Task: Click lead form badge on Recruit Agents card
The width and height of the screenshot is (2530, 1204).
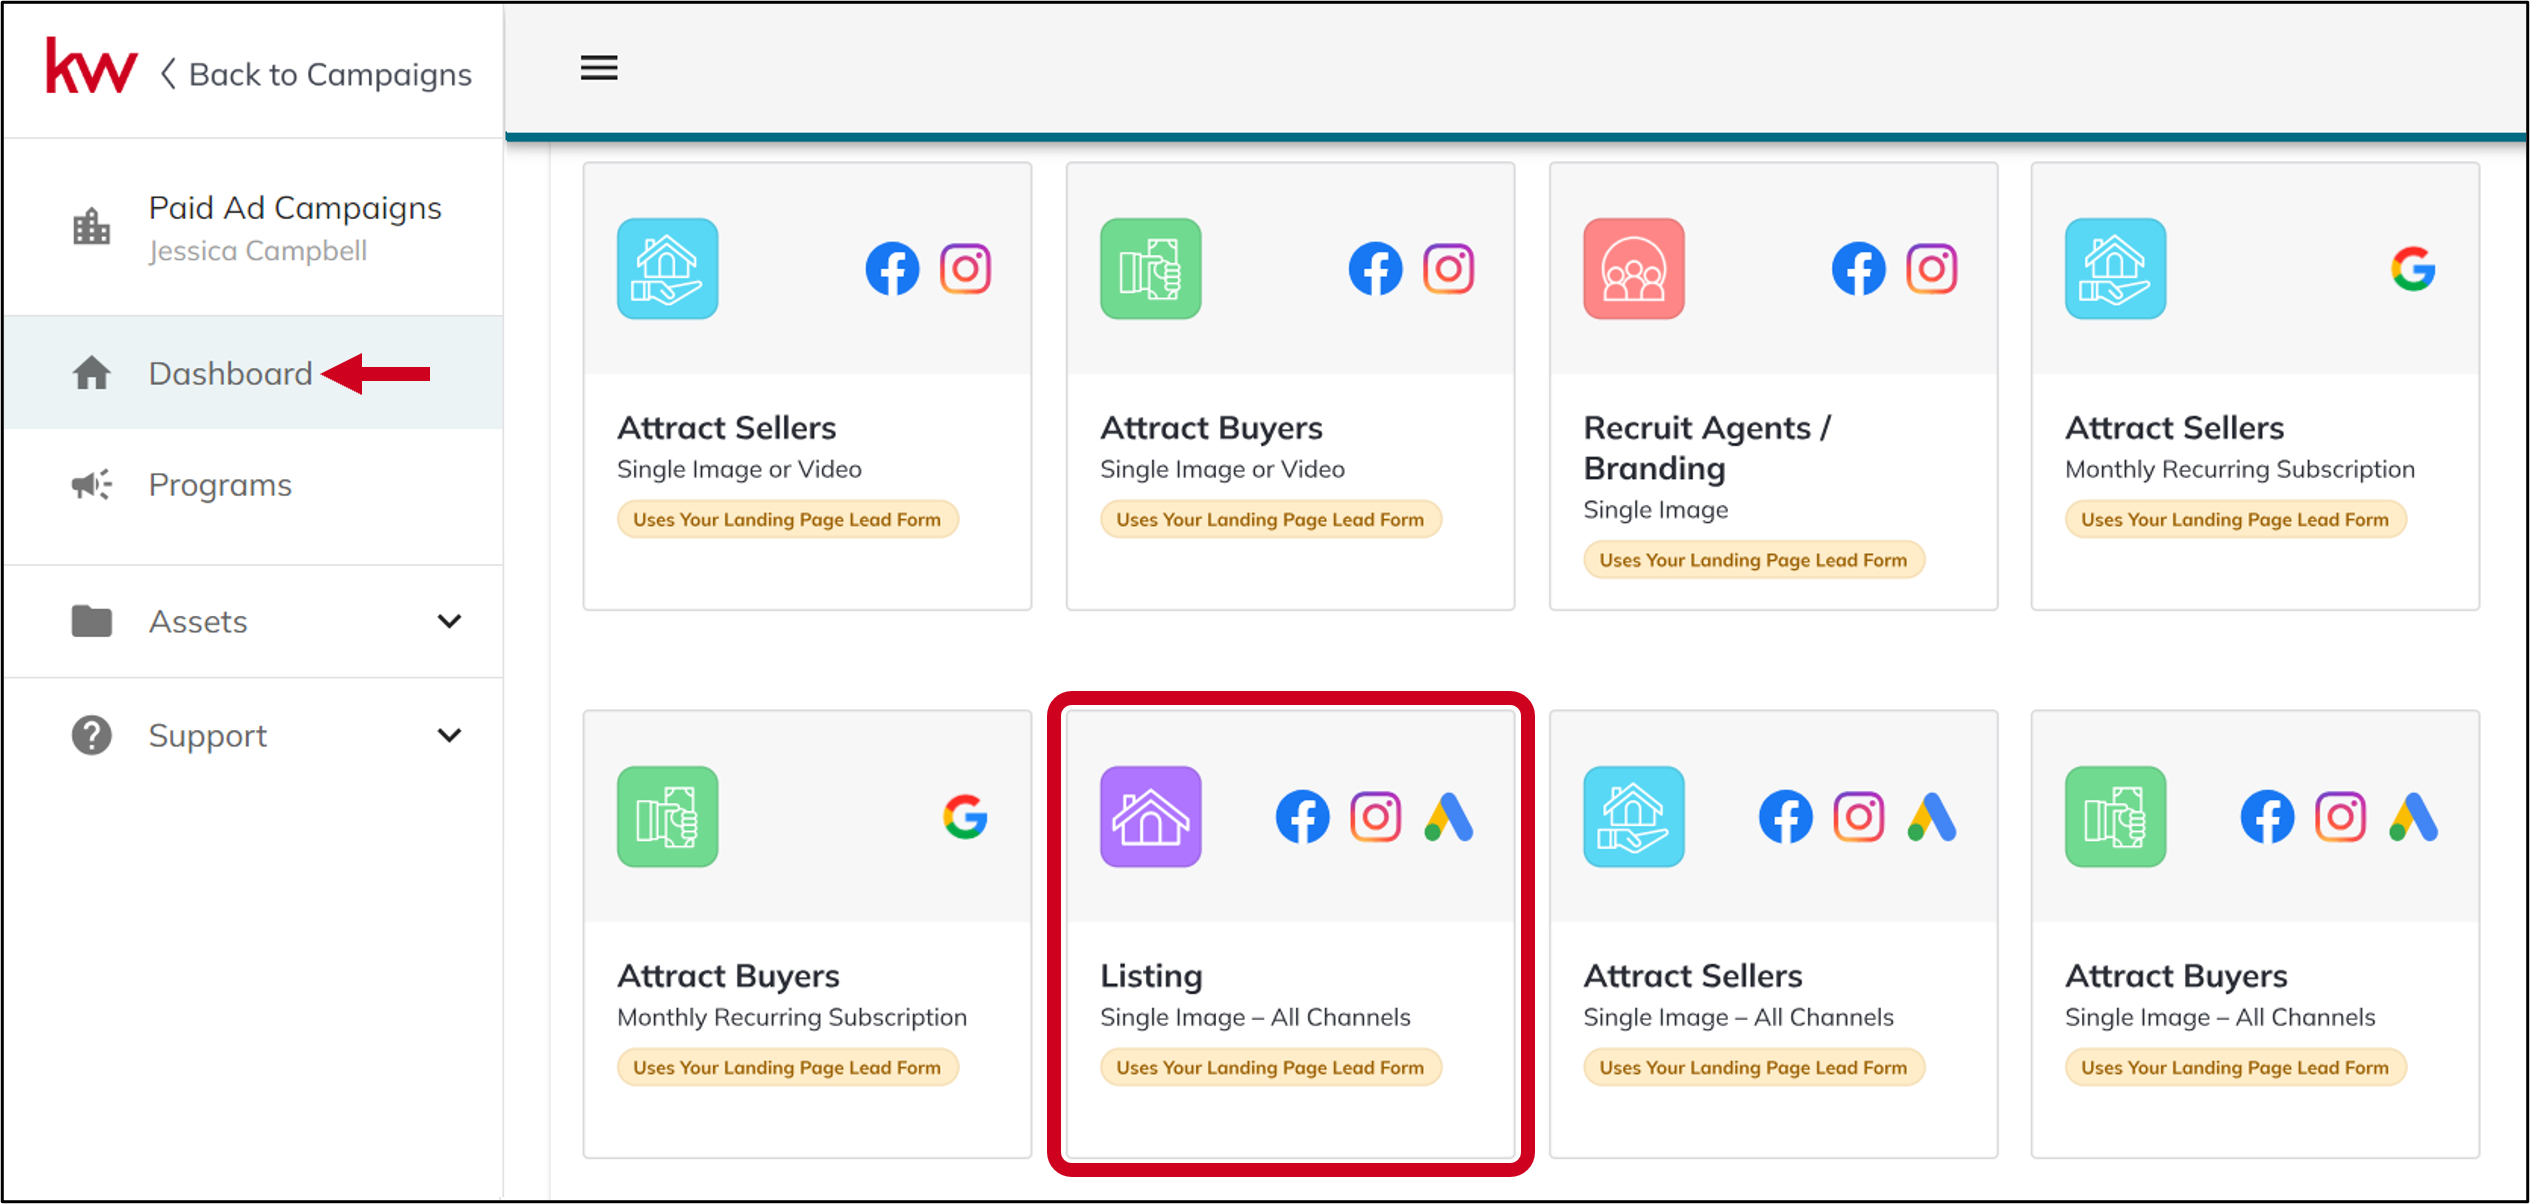Action: (x=1753, y=559)
